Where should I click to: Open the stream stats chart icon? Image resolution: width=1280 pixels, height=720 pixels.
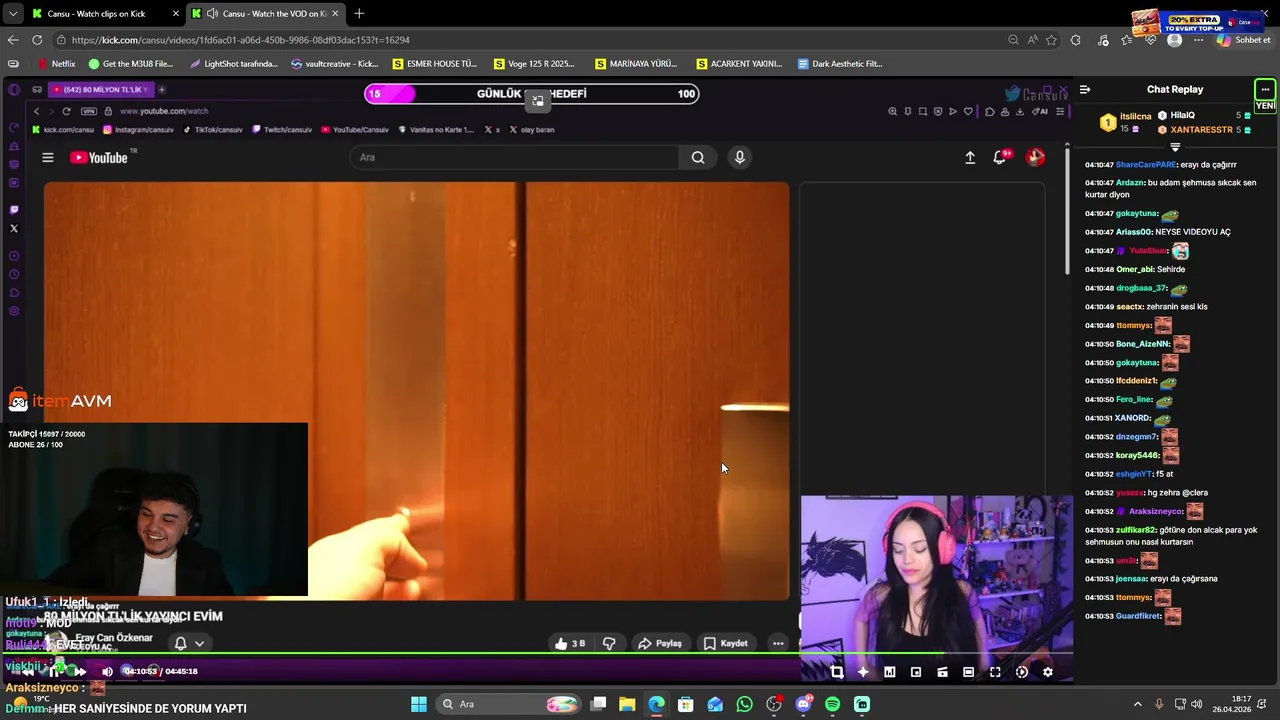tap(889, 672)
